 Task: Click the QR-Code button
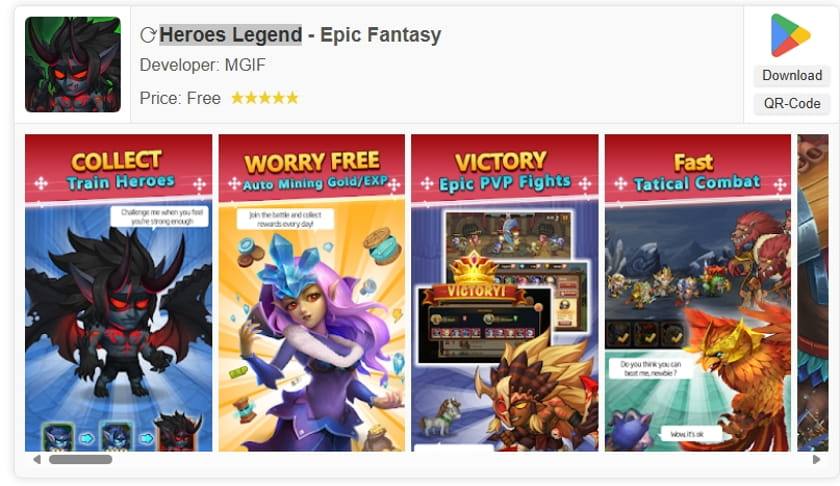click(792, 103)
